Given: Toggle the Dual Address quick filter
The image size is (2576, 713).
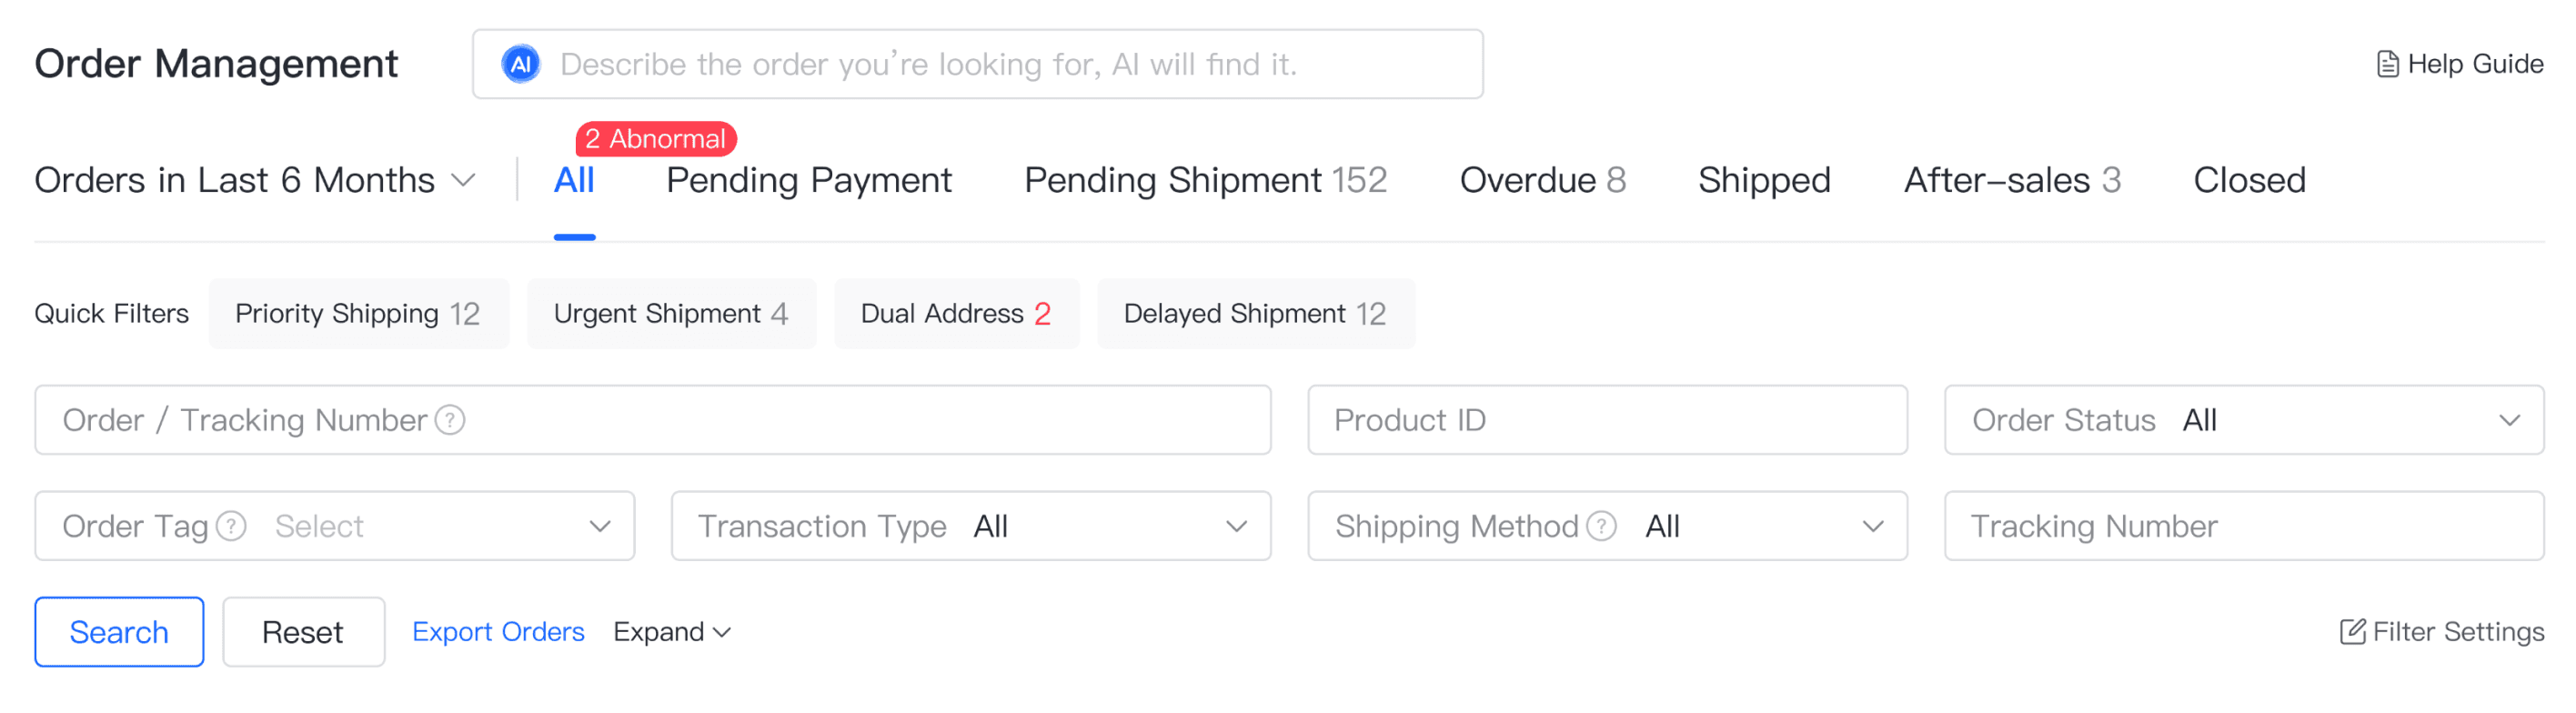Looking at the screenshot, I should (955, 314).
